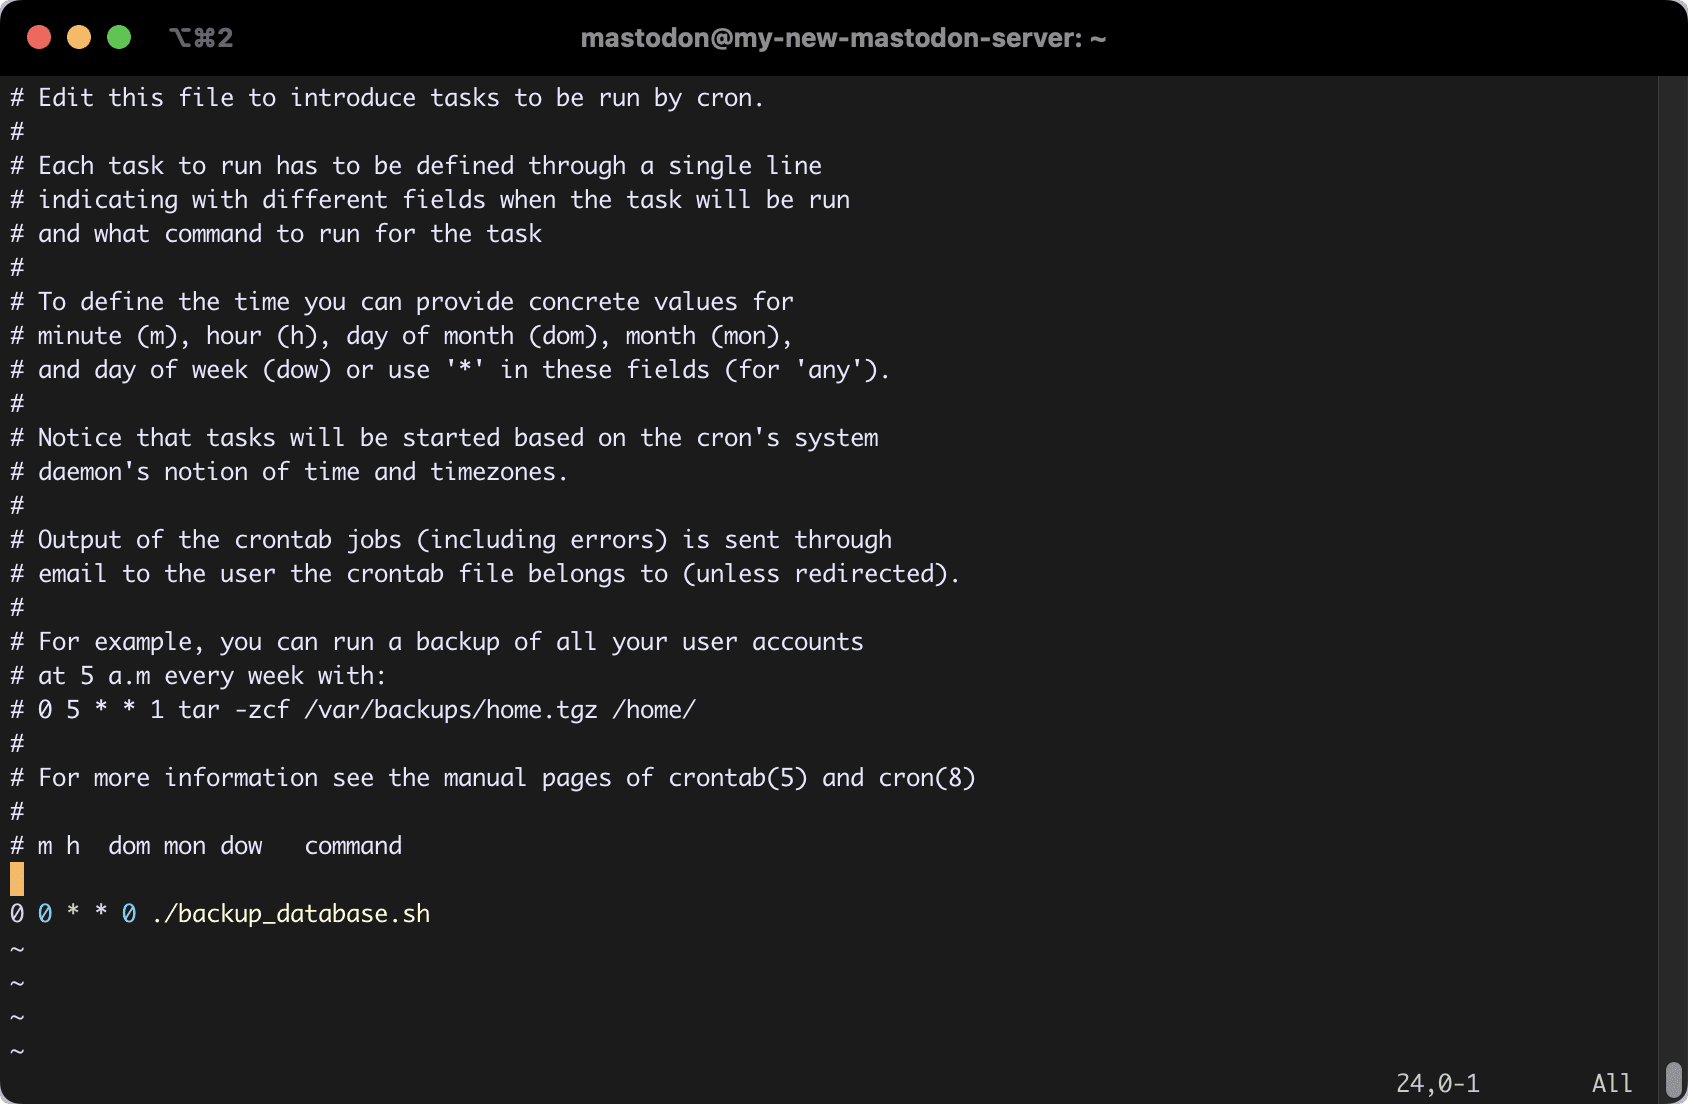Image resolution: width=1688 pixels, height=1104 pixels.
Task: Click the /var/backups/home.tgz path in example
Action: 451,710
